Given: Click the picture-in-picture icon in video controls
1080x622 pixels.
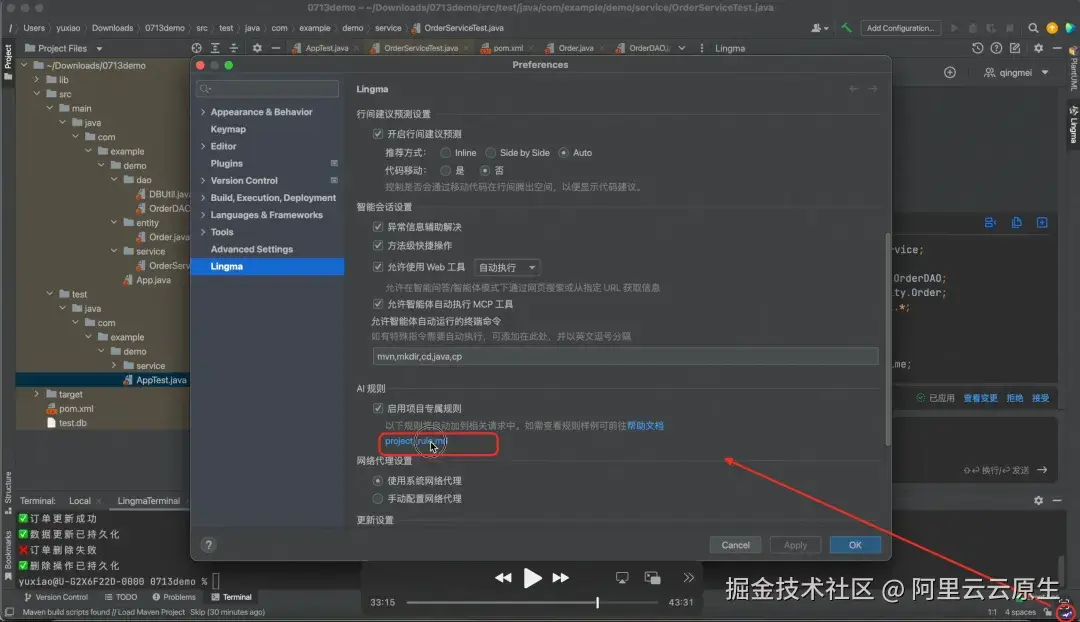Looking at the screenshot, I should coord(652,578).
